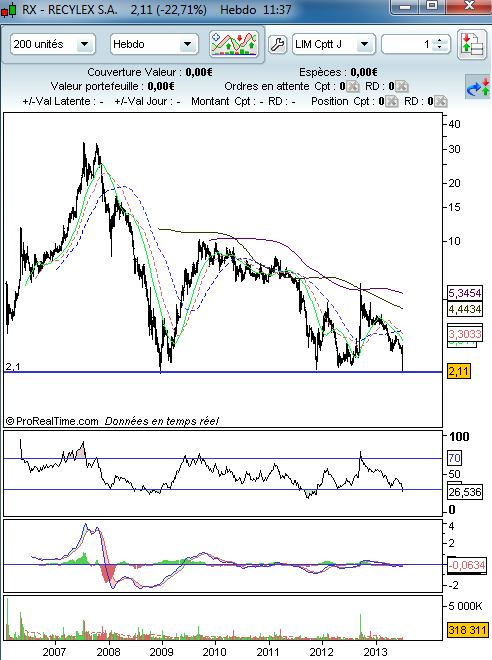Minimize the RECYLEX chart window
The height and width of the screenshot is (660, 492).
[x=405, y=6]
